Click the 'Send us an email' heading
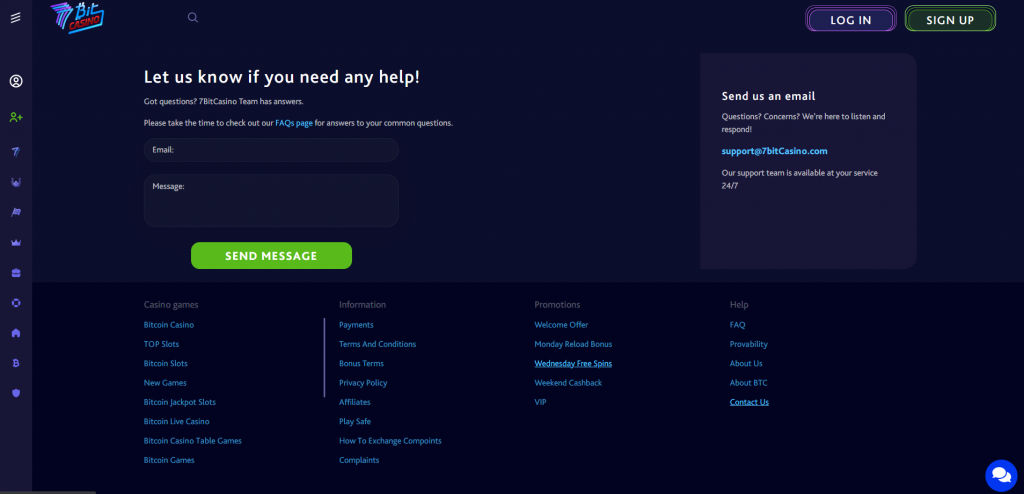 click(768, 96)
